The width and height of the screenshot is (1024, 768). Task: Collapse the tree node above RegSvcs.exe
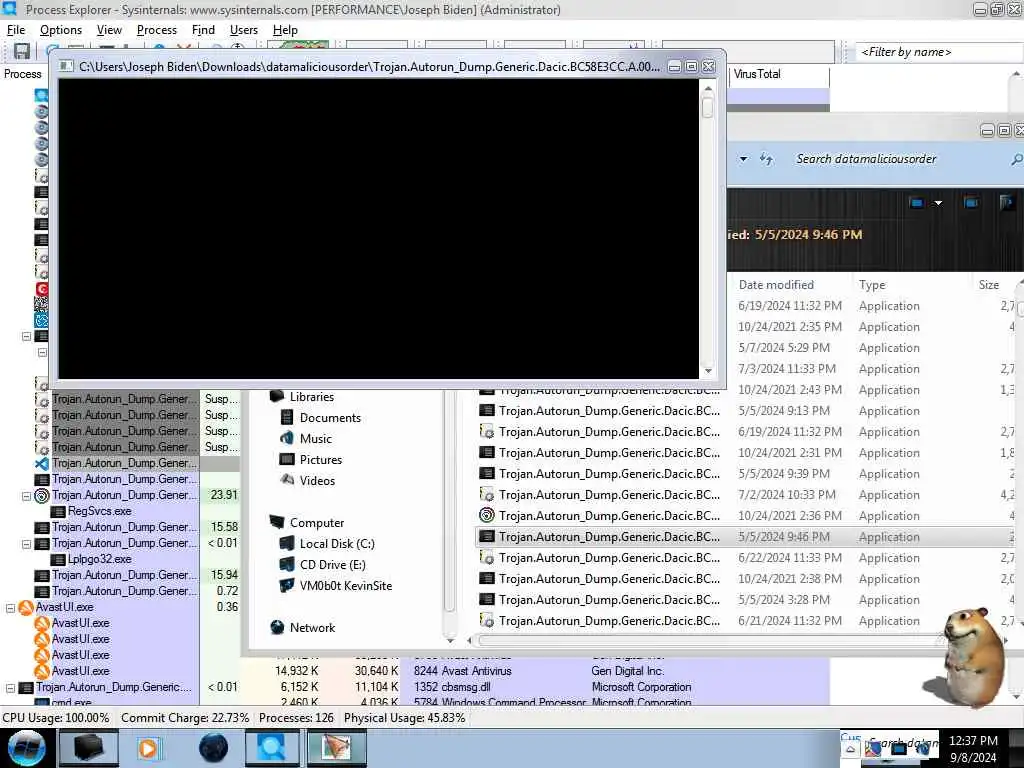click(x=26, y=496)
